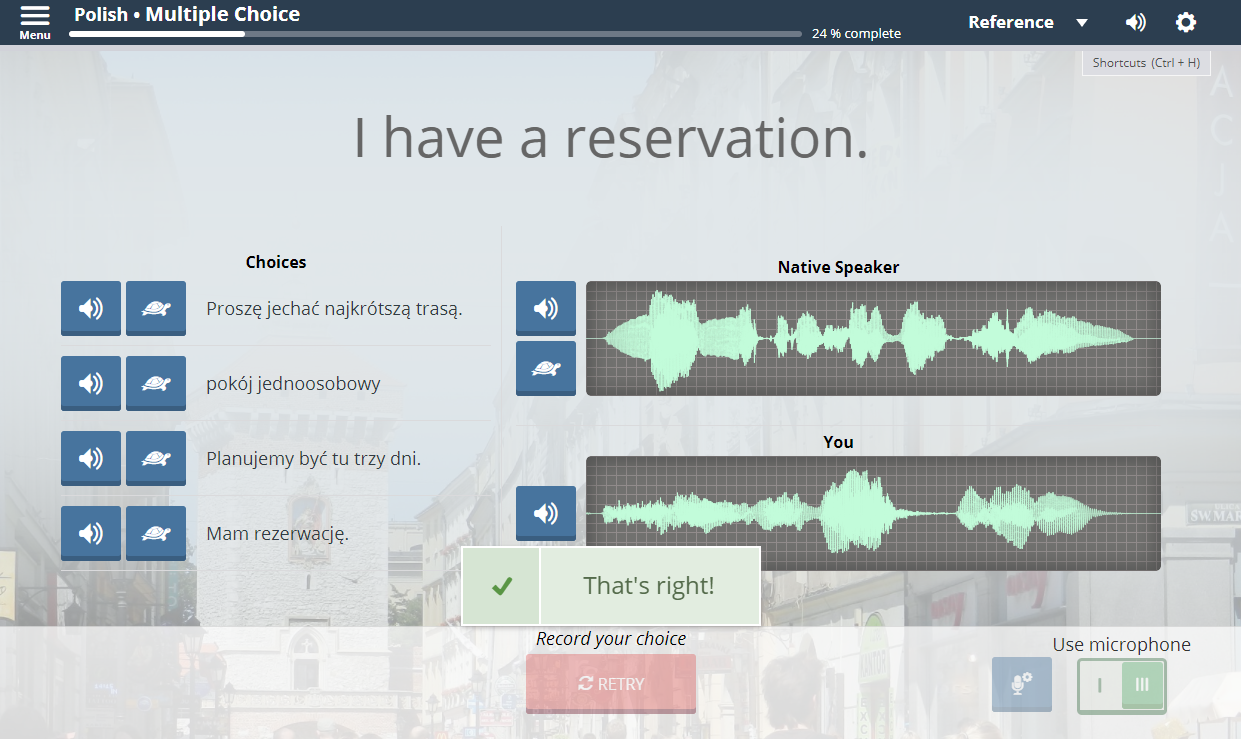
Task: Click the Native Speaker waveform
Action: tap(873, 338)
